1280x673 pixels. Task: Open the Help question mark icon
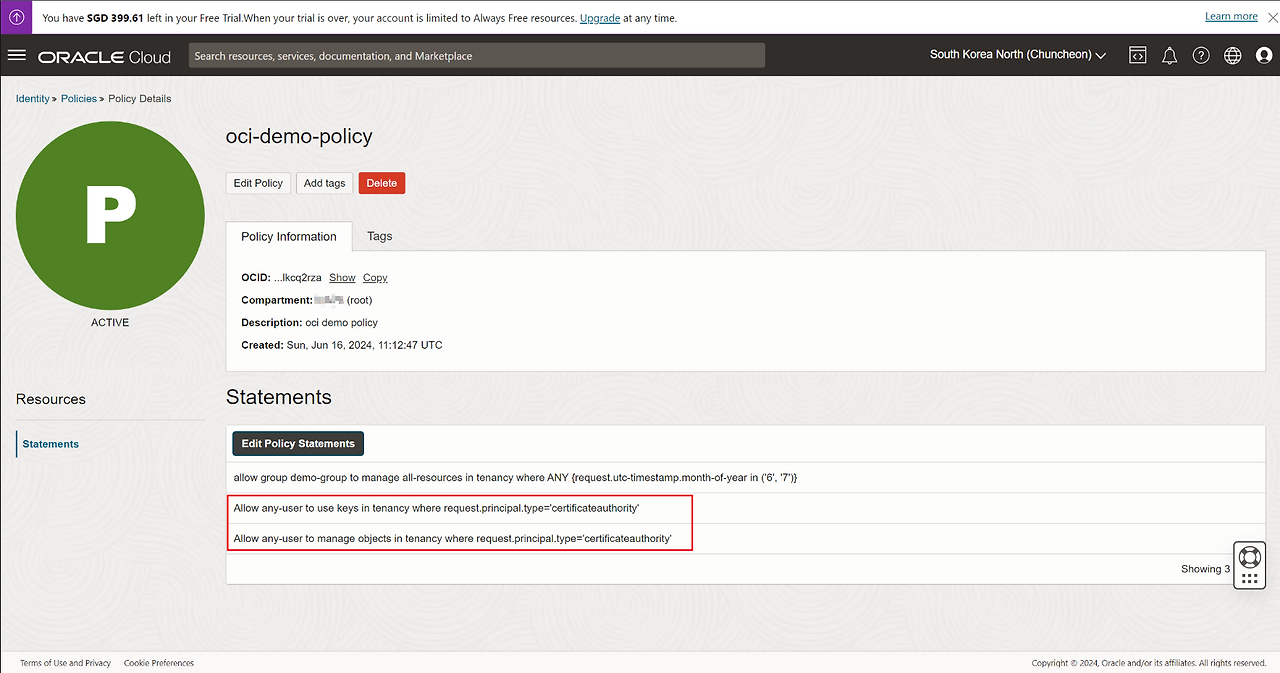(x=1201, y=56)
